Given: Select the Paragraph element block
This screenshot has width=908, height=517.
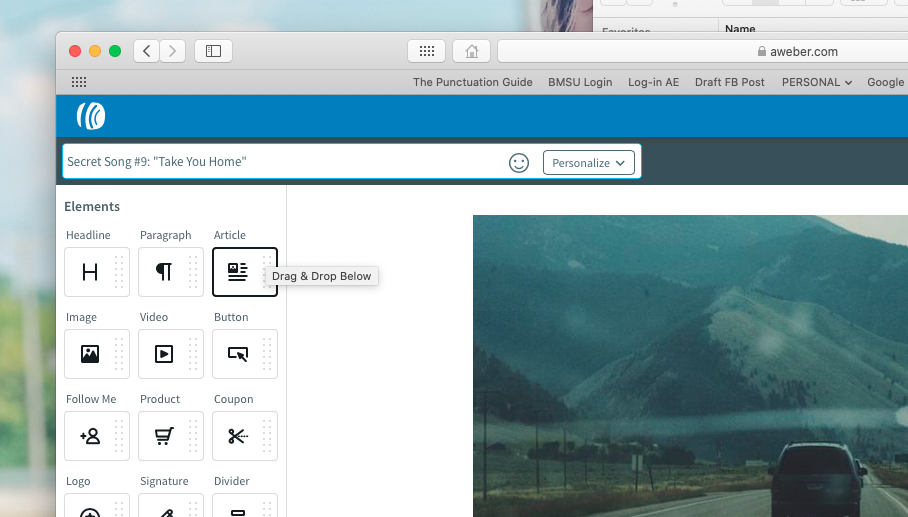Looking at the screenshot, I should pyautogui.click(x=171, y=272).
